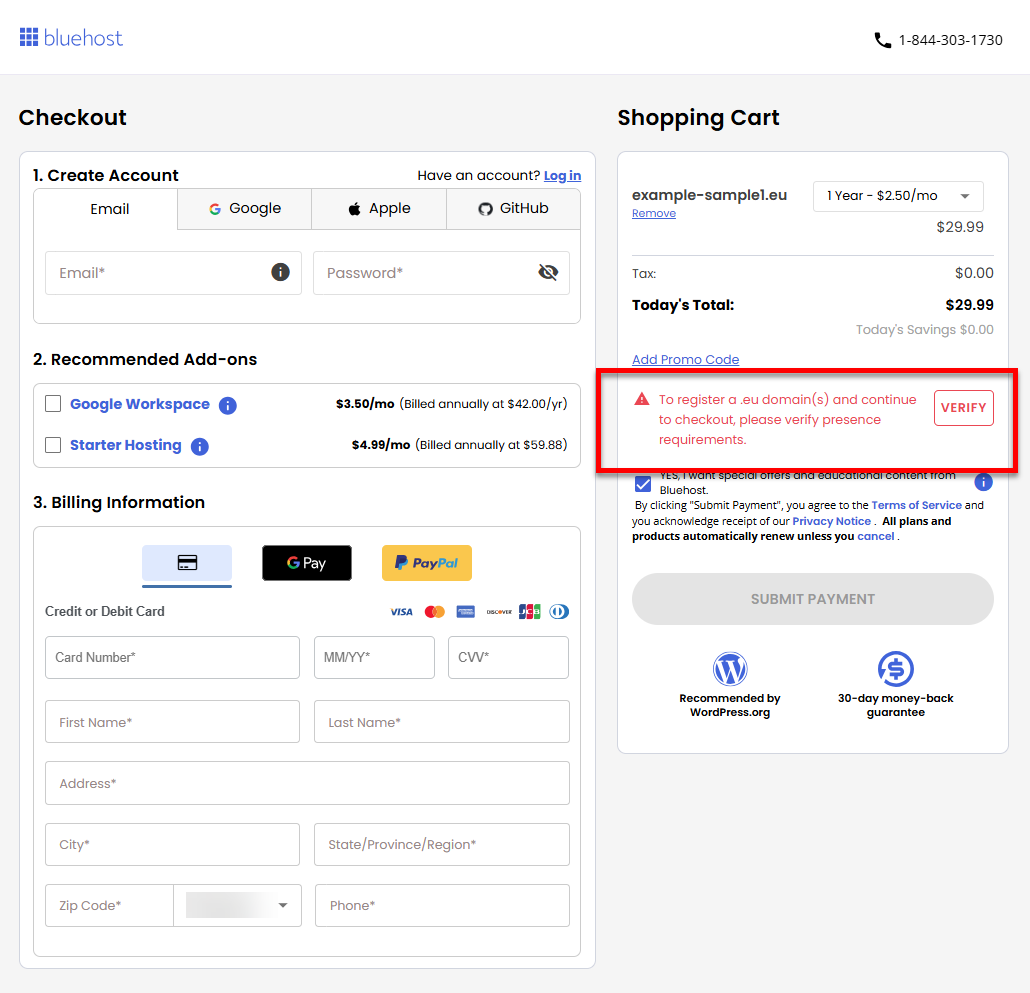This screenshot has width=1030, height=993.
Task: Click the JCB card logo
Action: click(529, 612)
